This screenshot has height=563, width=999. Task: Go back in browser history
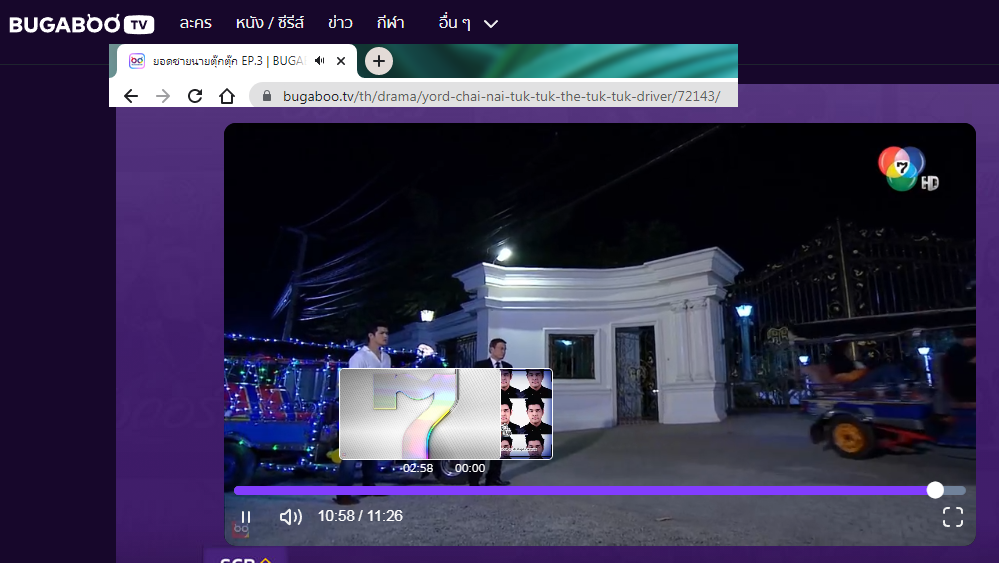[131, 96]
